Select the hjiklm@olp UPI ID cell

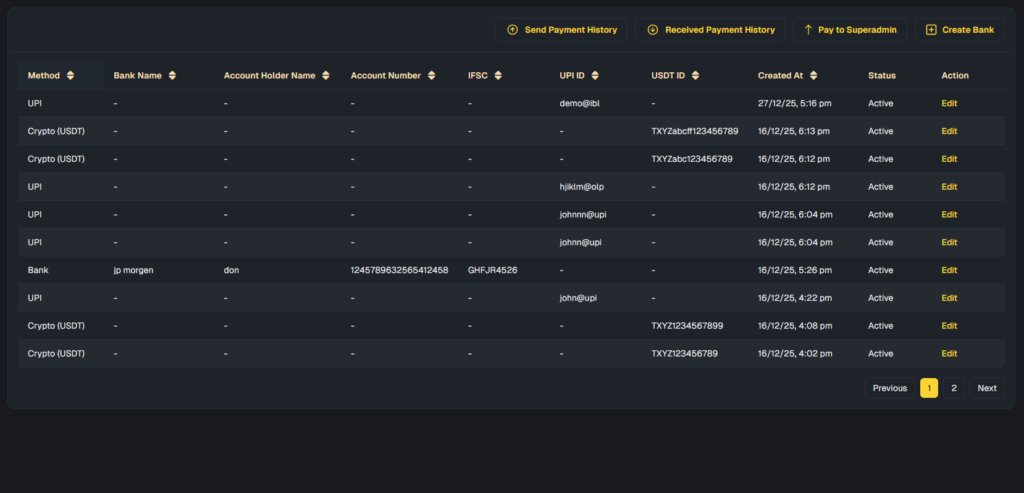[x=583, y=187]
